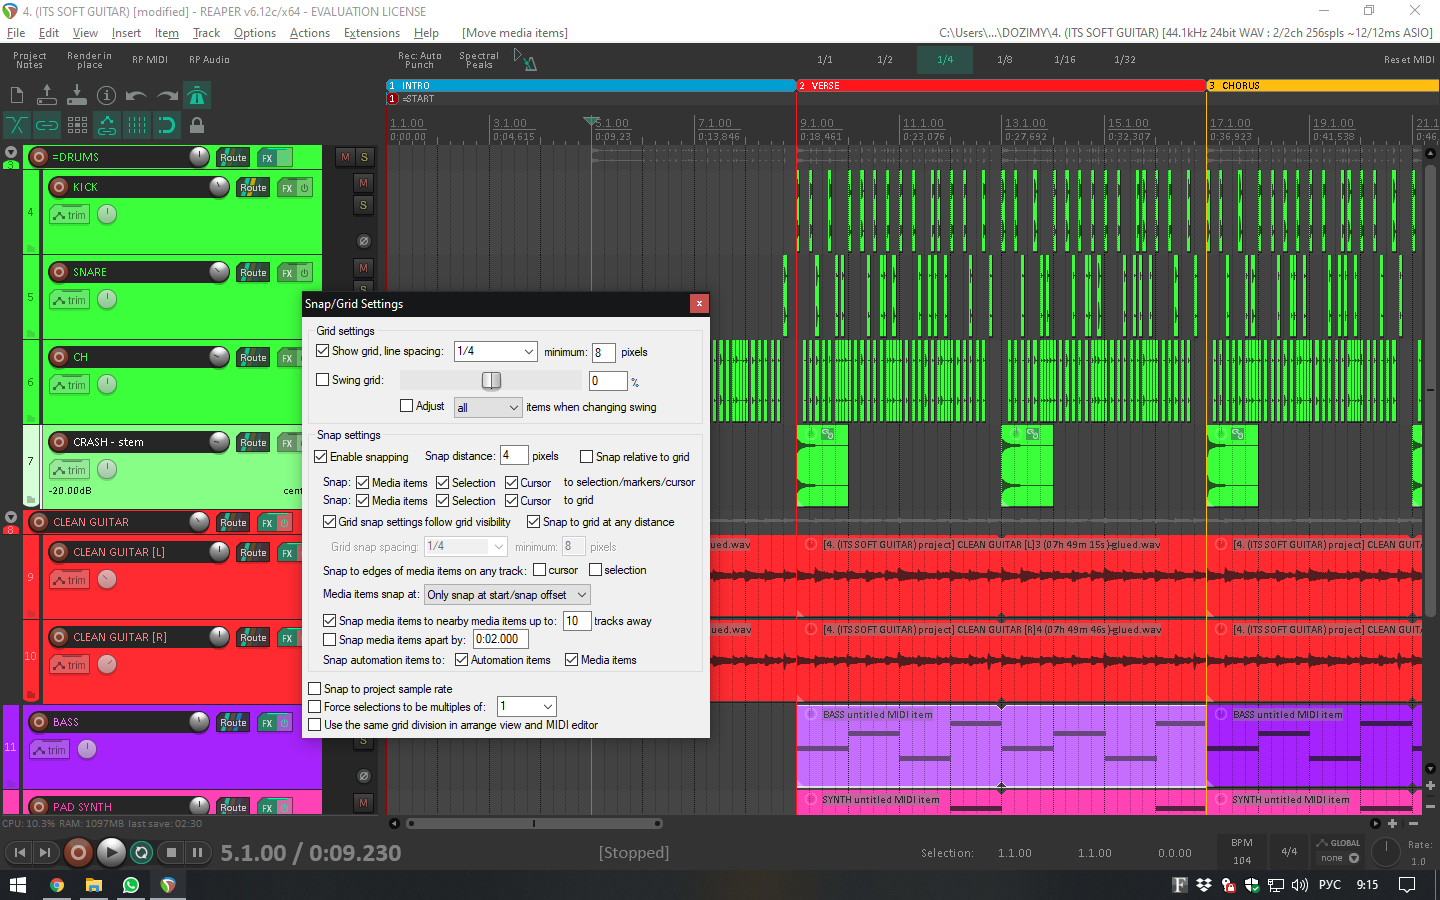Click the transport Stop button

click(171, 852)
